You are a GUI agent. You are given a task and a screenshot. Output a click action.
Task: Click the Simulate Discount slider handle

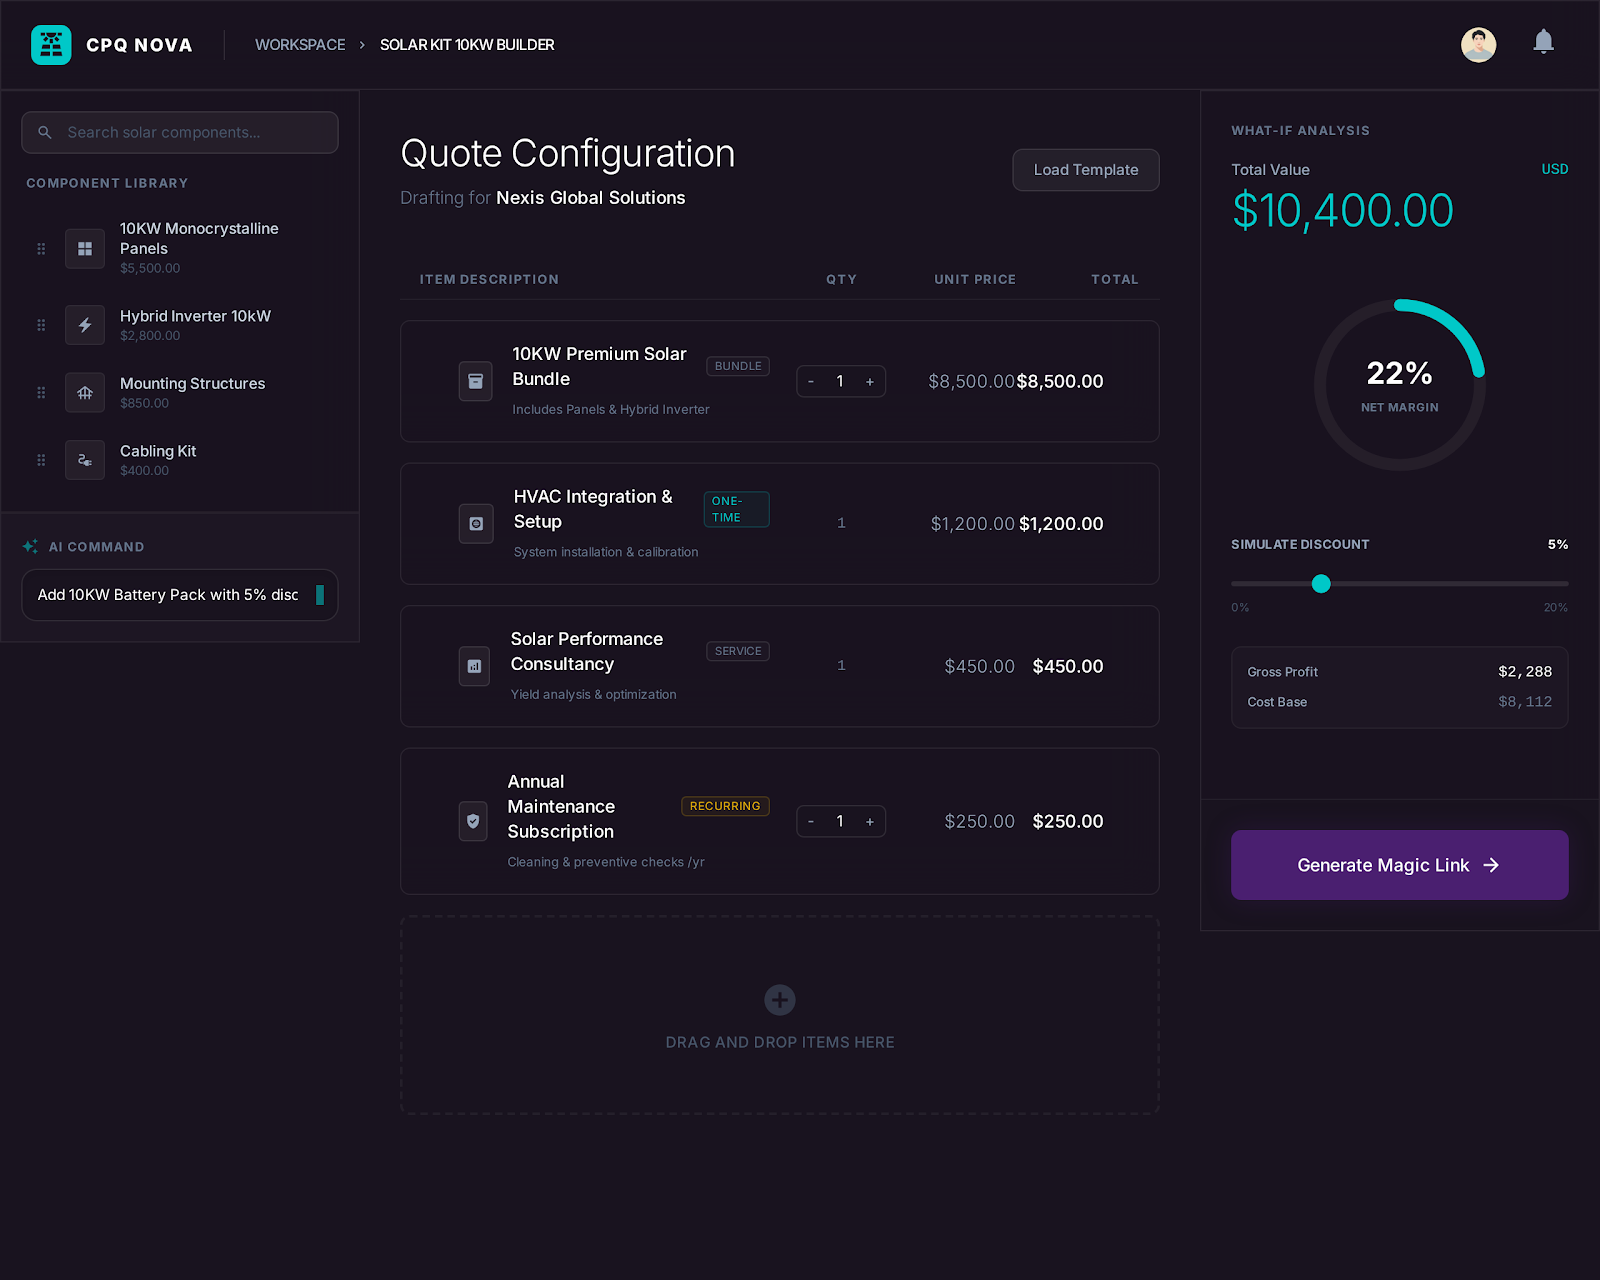coord(1321,584)
